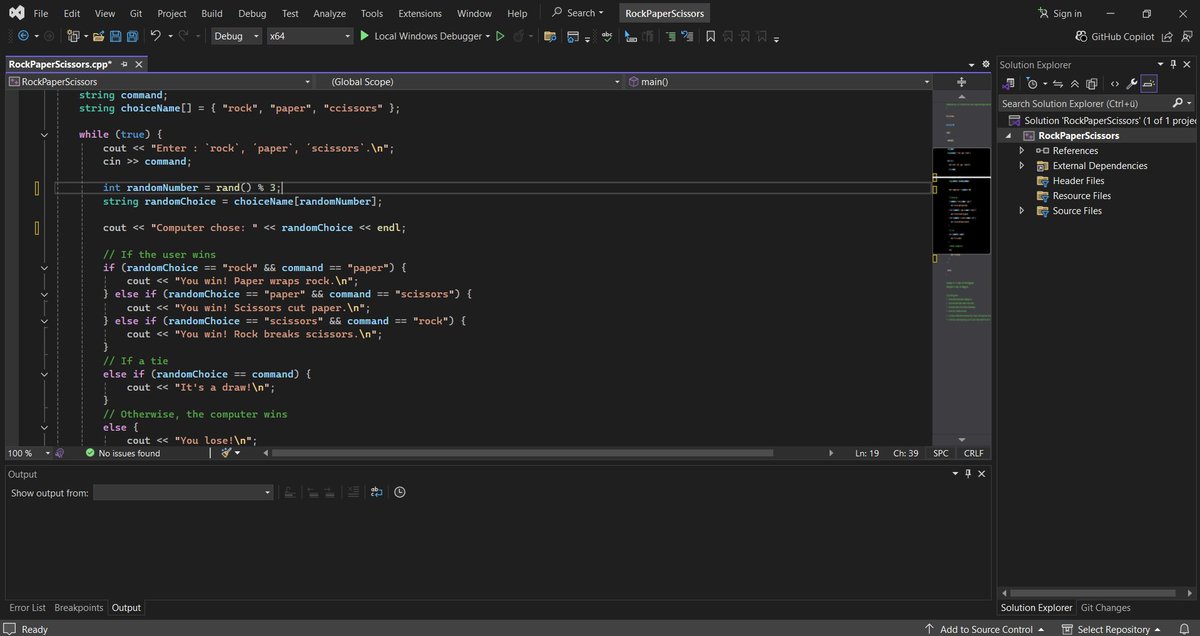Click Pending Changes Filter clock icon
This screenshot has width=1200, height=636.
pyautogui.click(x=1034, y=84)
